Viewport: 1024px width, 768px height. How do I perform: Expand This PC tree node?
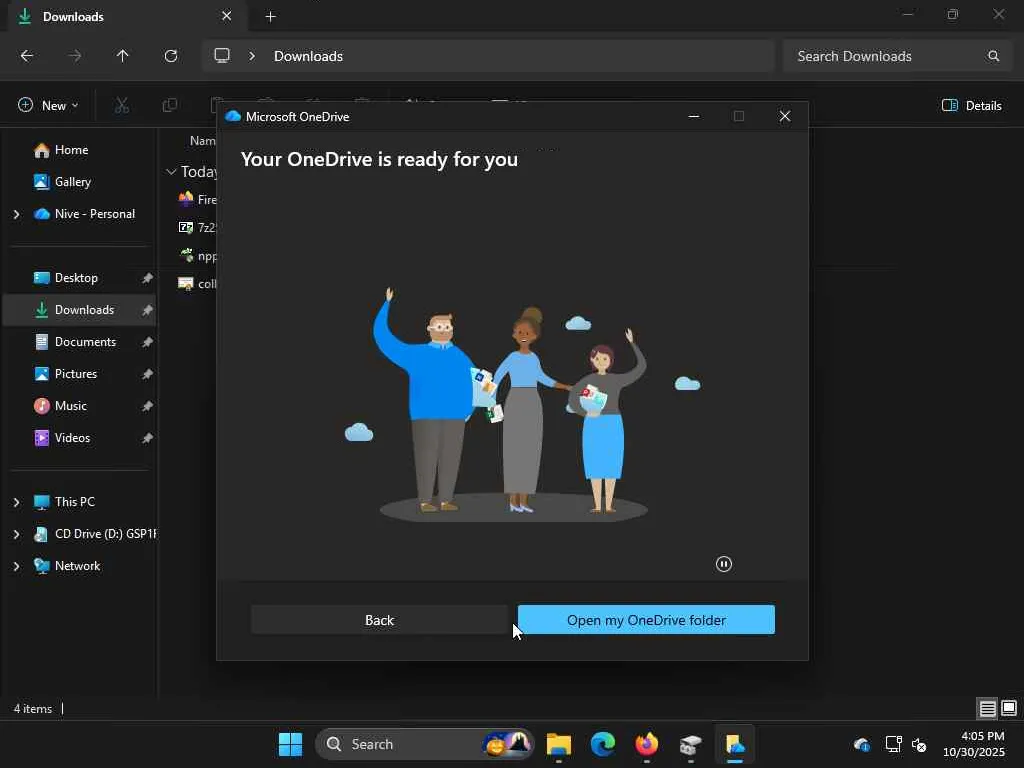[16, 502]
